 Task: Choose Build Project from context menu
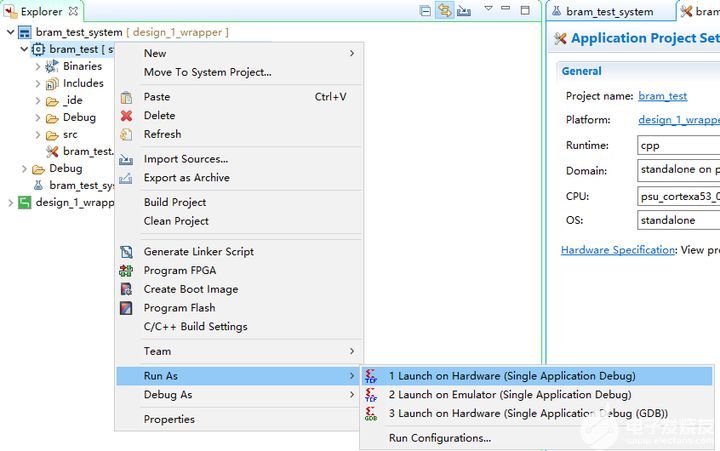click(239, 203)
